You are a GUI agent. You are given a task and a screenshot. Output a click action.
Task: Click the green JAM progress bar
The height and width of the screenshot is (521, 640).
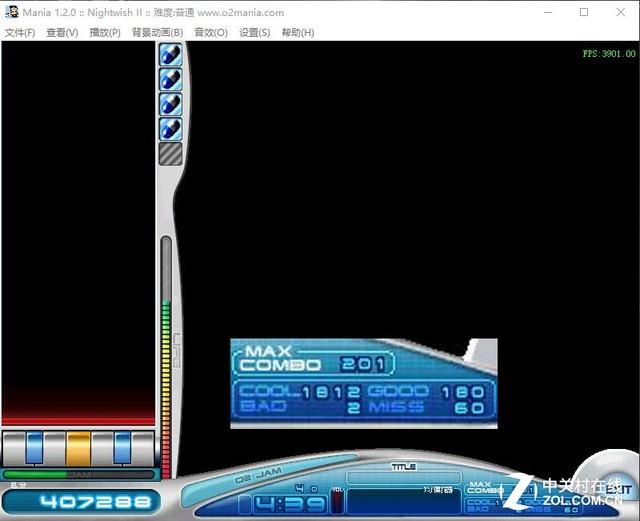78,475
